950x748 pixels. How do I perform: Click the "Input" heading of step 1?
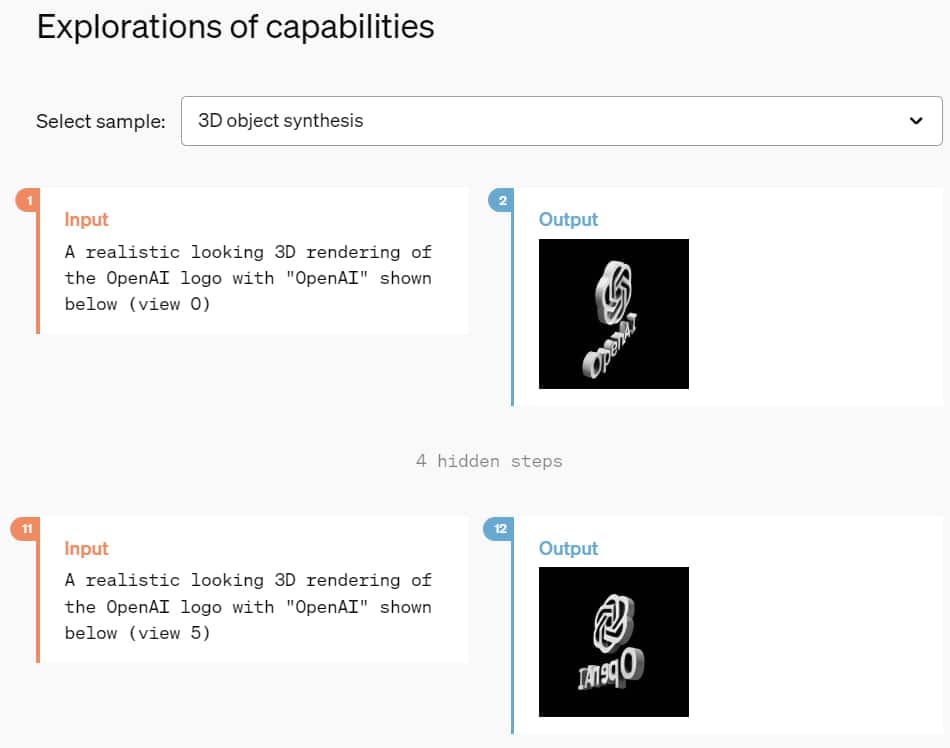pos(86,219)
